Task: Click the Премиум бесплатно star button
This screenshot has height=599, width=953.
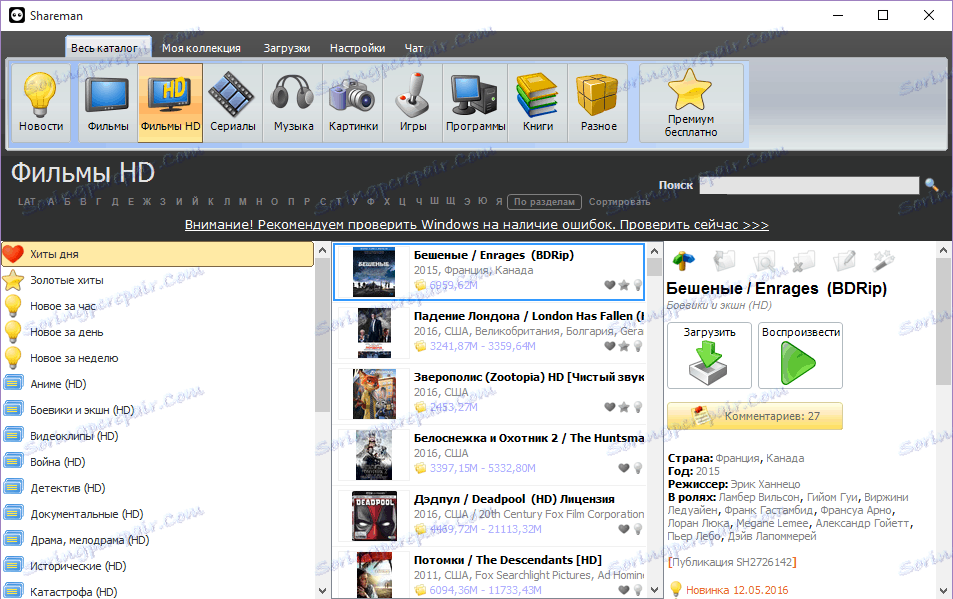Action: (691, 103)
